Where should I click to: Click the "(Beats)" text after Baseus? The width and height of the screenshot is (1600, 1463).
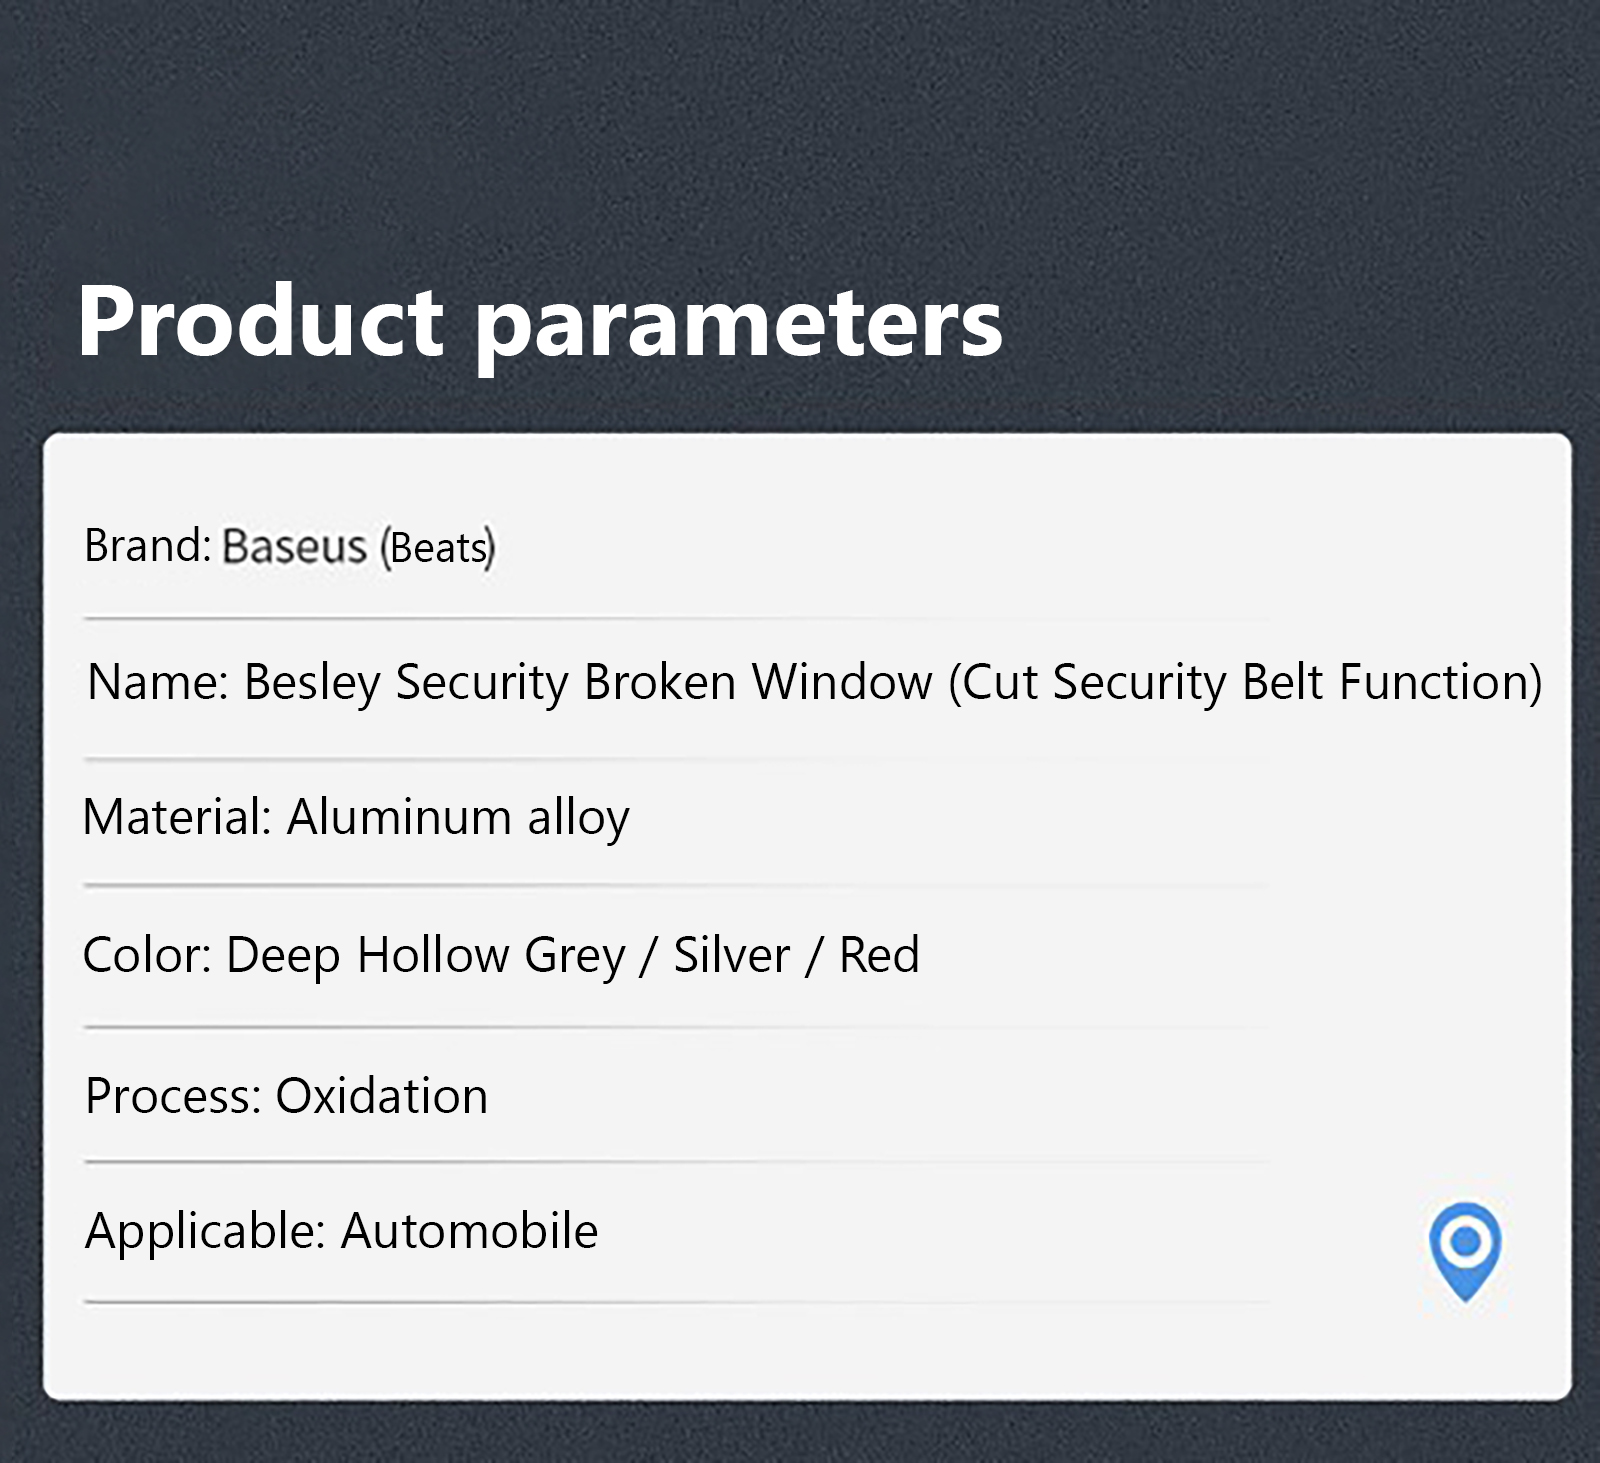pyautogui.click(x=437, y=548)
